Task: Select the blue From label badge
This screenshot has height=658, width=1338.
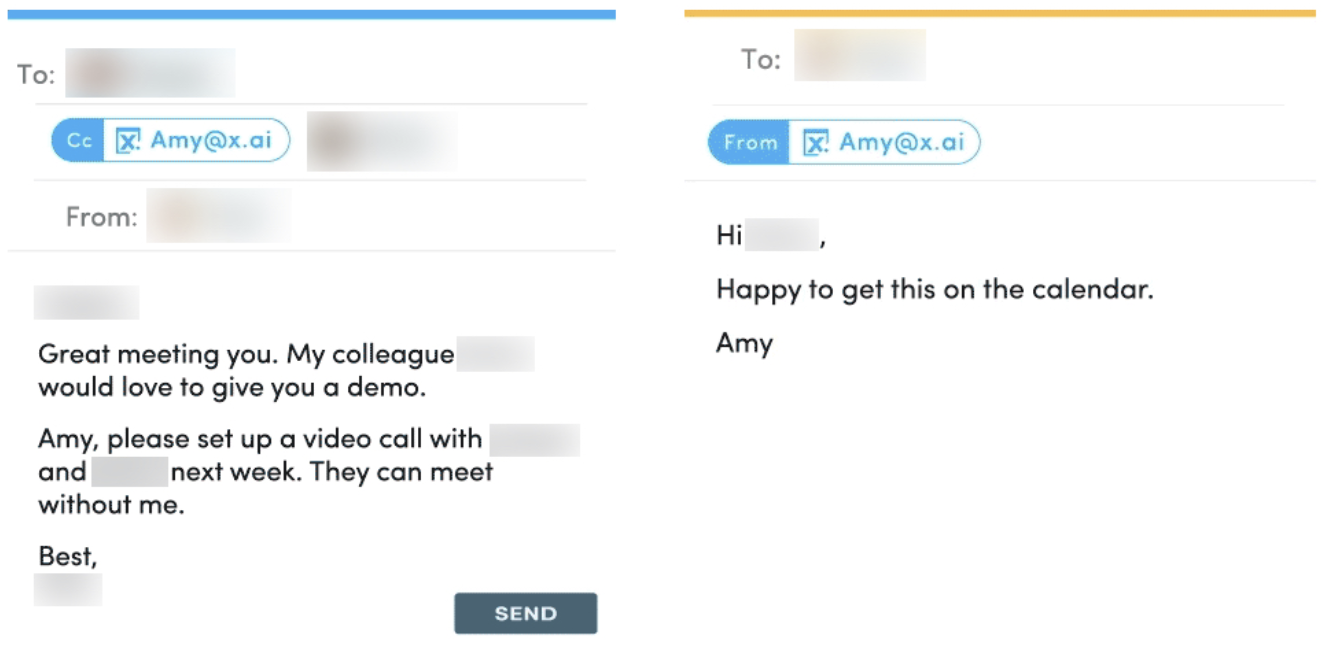Action: pyautogui.click(x=749, y=143)
